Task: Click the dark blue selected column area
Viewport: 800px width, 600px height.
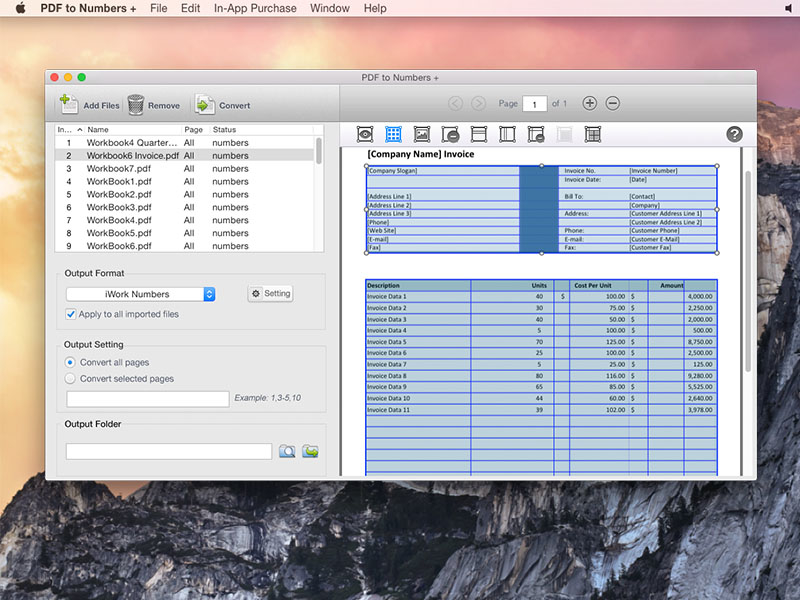Action: click(539, 209)
